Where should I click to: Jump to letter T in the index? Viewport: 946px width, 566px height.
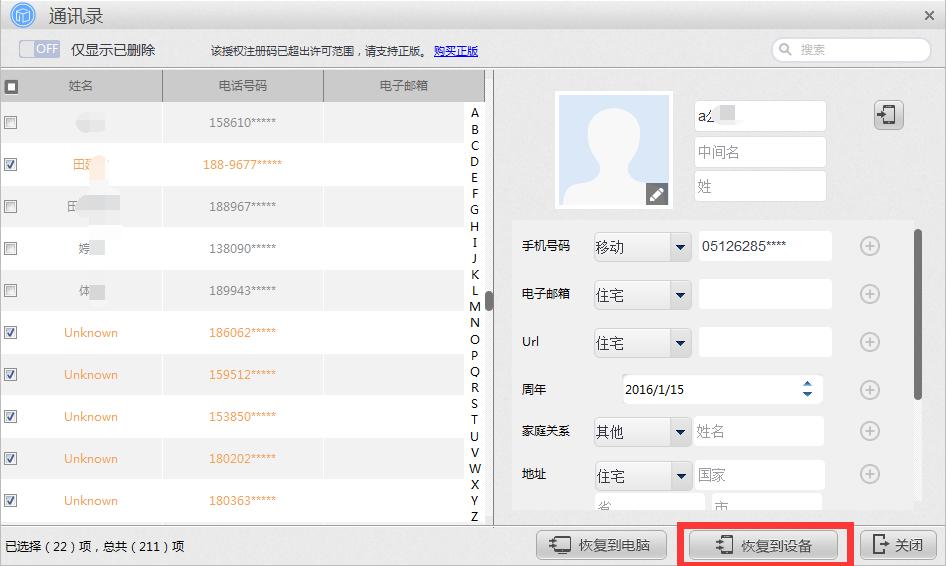coord(475,419)
